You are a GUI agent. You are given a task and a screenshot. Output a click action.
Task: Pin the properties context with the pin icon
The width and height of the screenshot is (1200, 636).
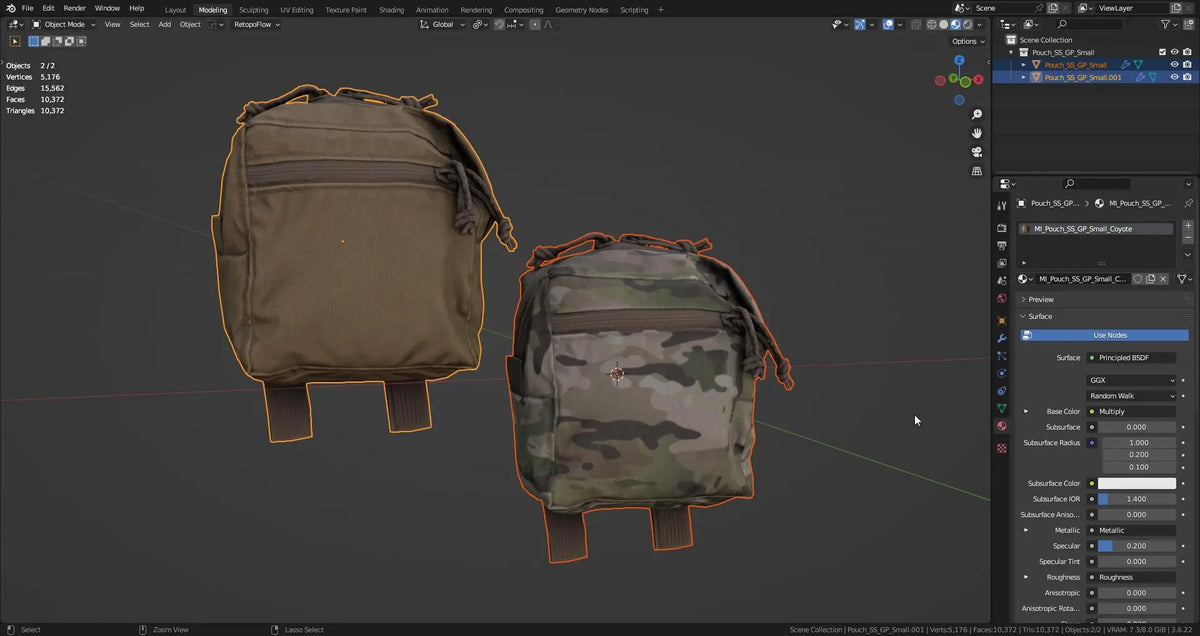[1188, 203]
